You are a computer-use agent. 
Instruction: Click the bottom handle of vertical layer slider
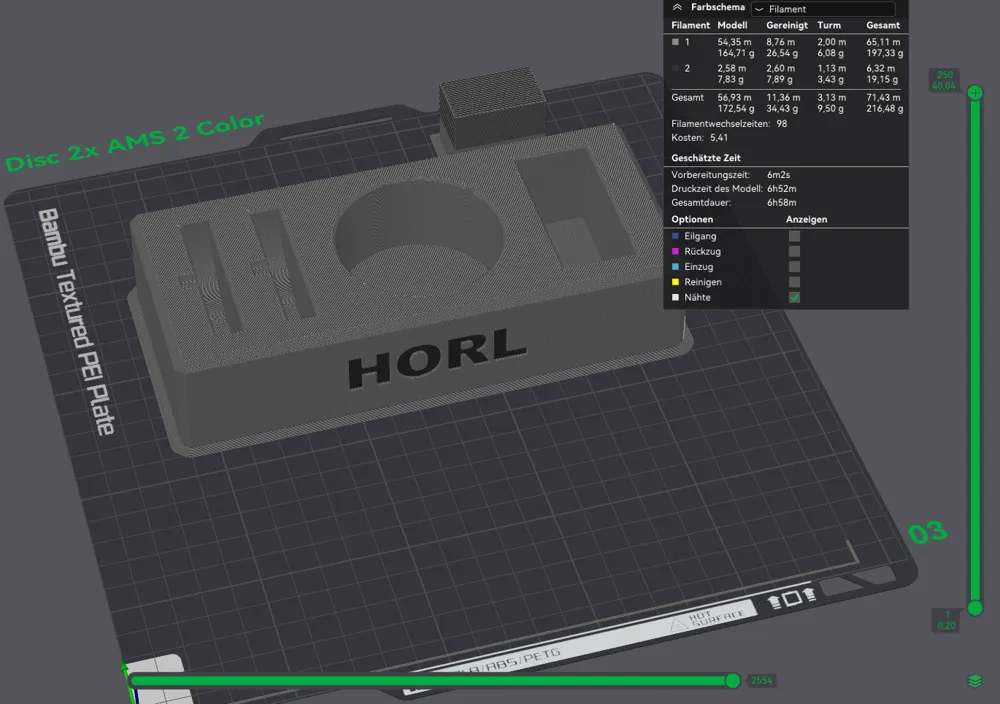975,608
